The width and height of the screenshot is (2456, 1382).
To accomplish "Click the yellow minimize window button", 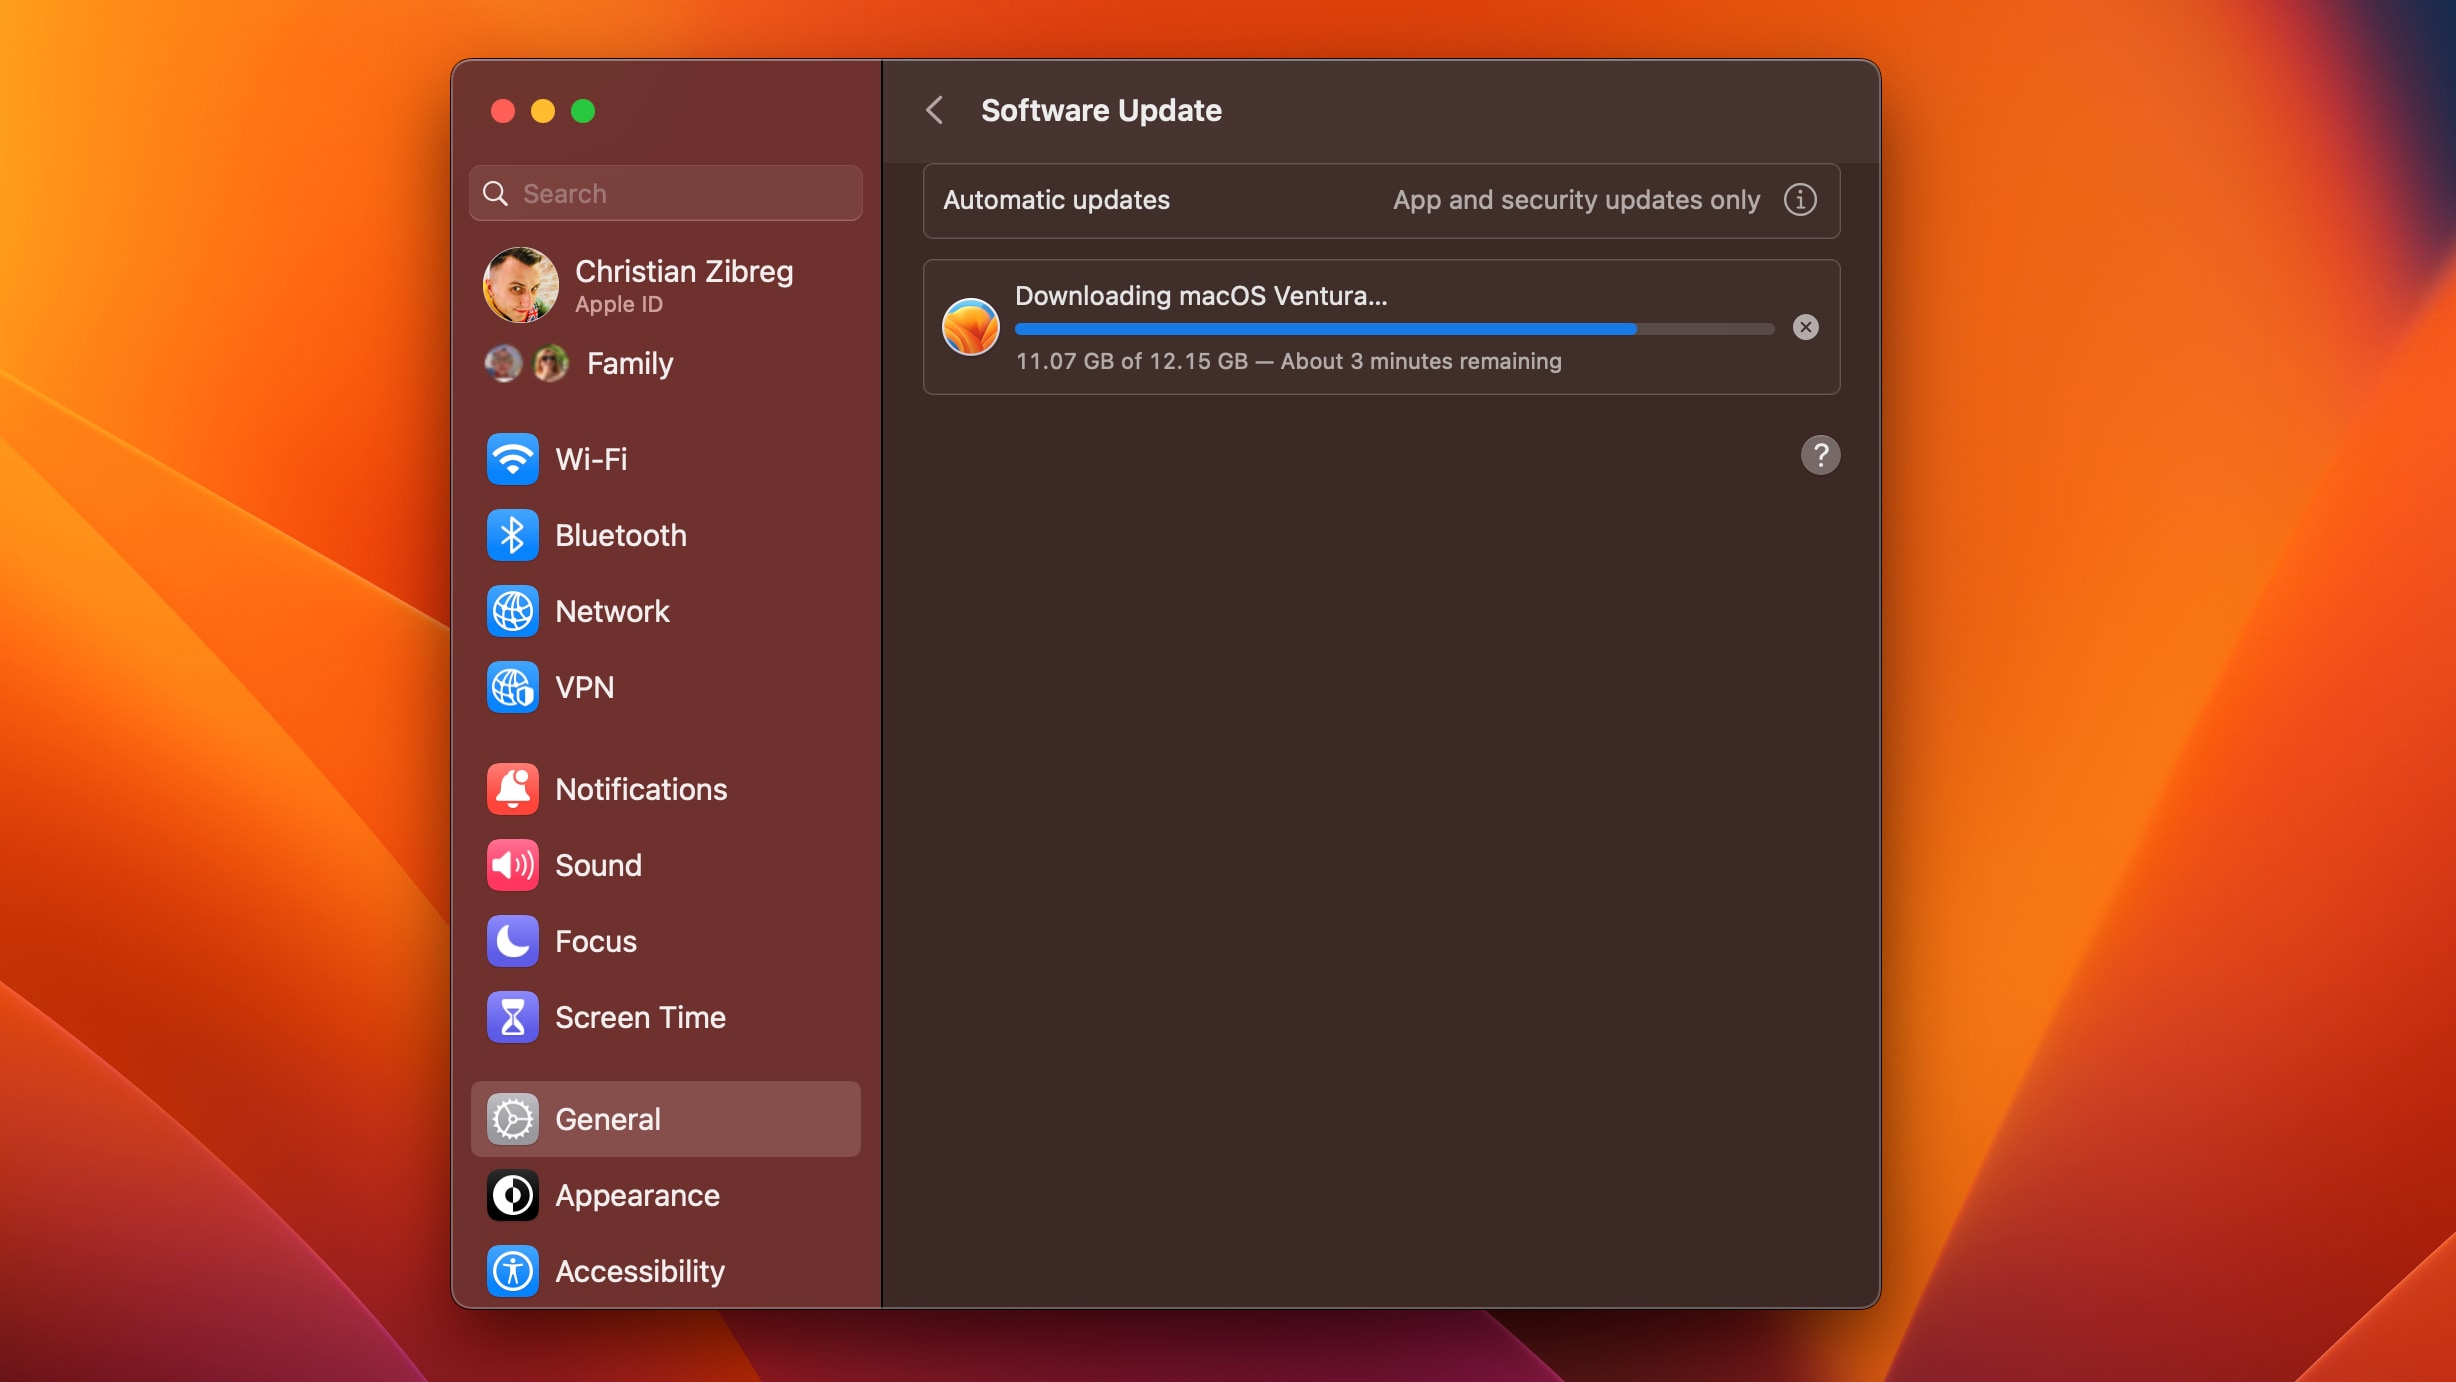I will (x=542, y=111).
